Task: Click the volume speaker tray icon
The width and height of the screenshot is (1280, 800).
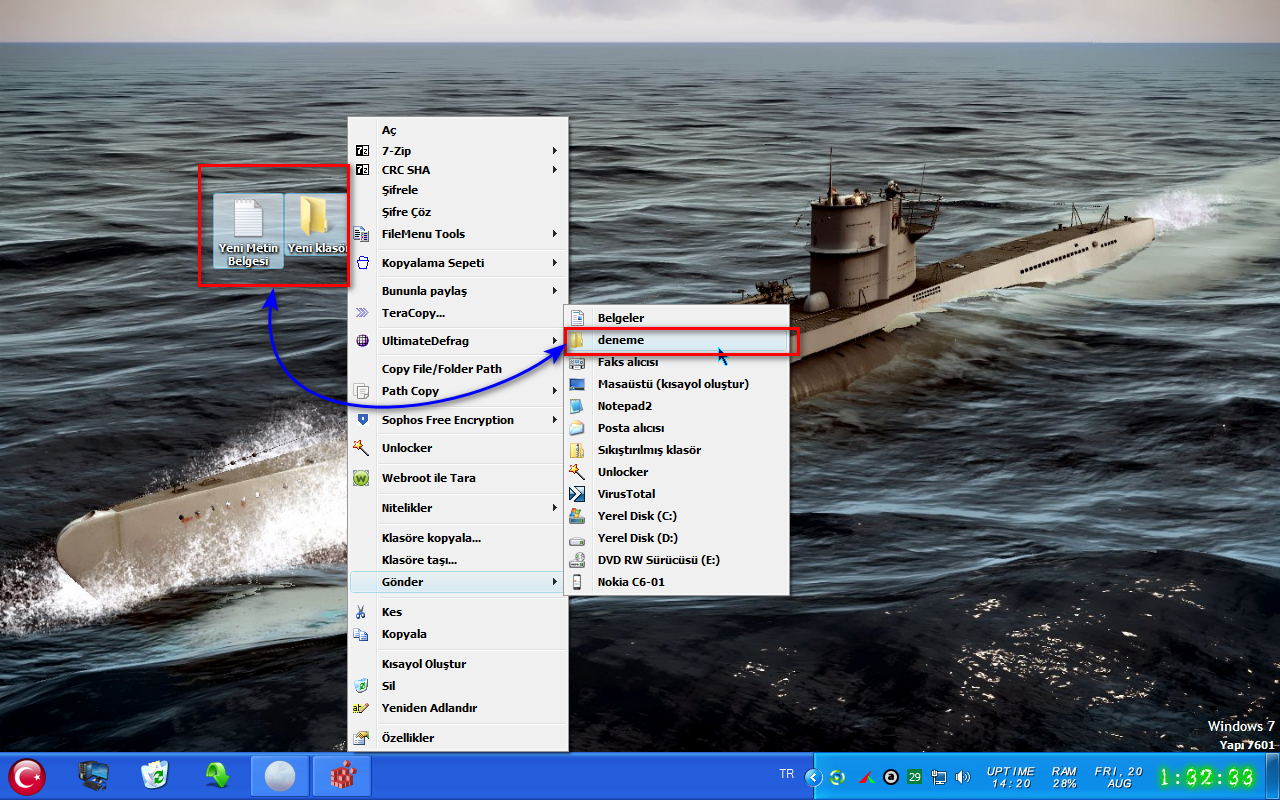Action: pos(963,777)
